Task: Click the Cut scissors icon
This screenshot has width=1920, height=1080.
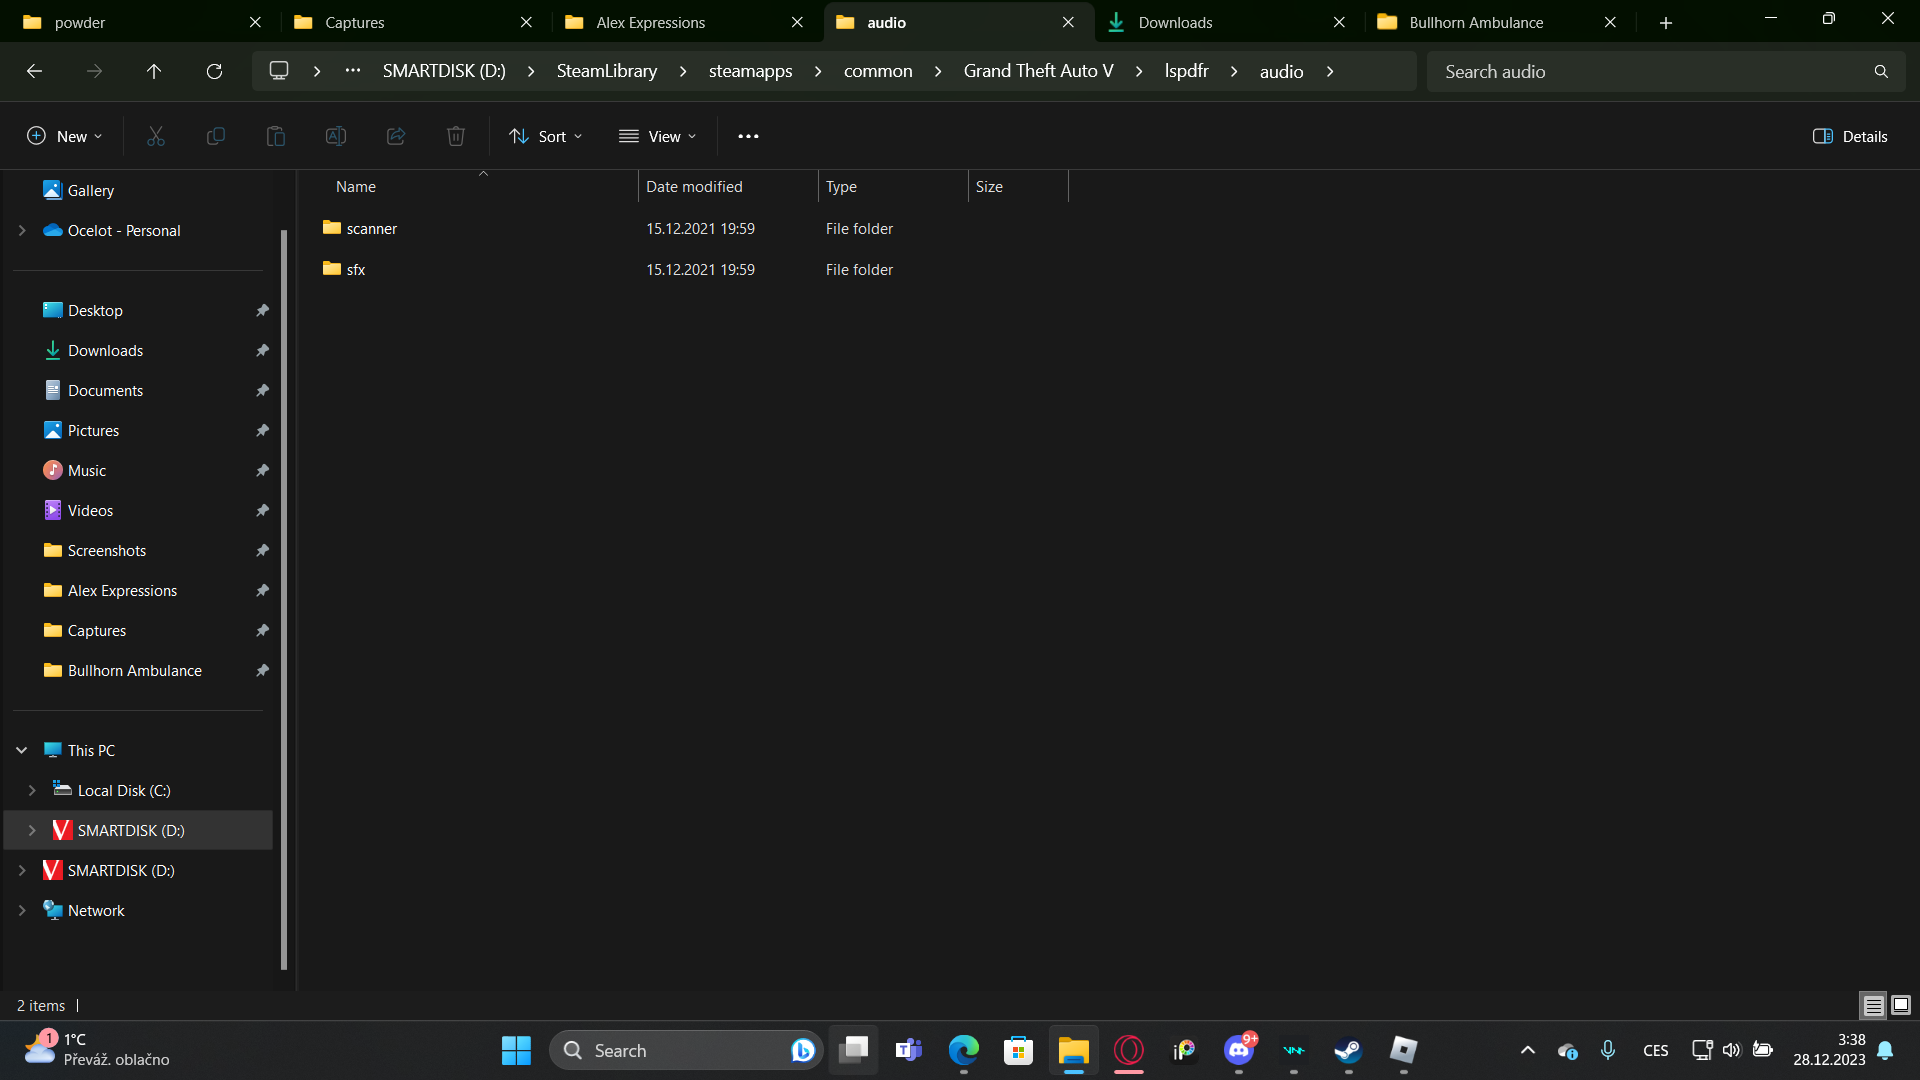Action: pyautogui.click(x=156, y=136)
